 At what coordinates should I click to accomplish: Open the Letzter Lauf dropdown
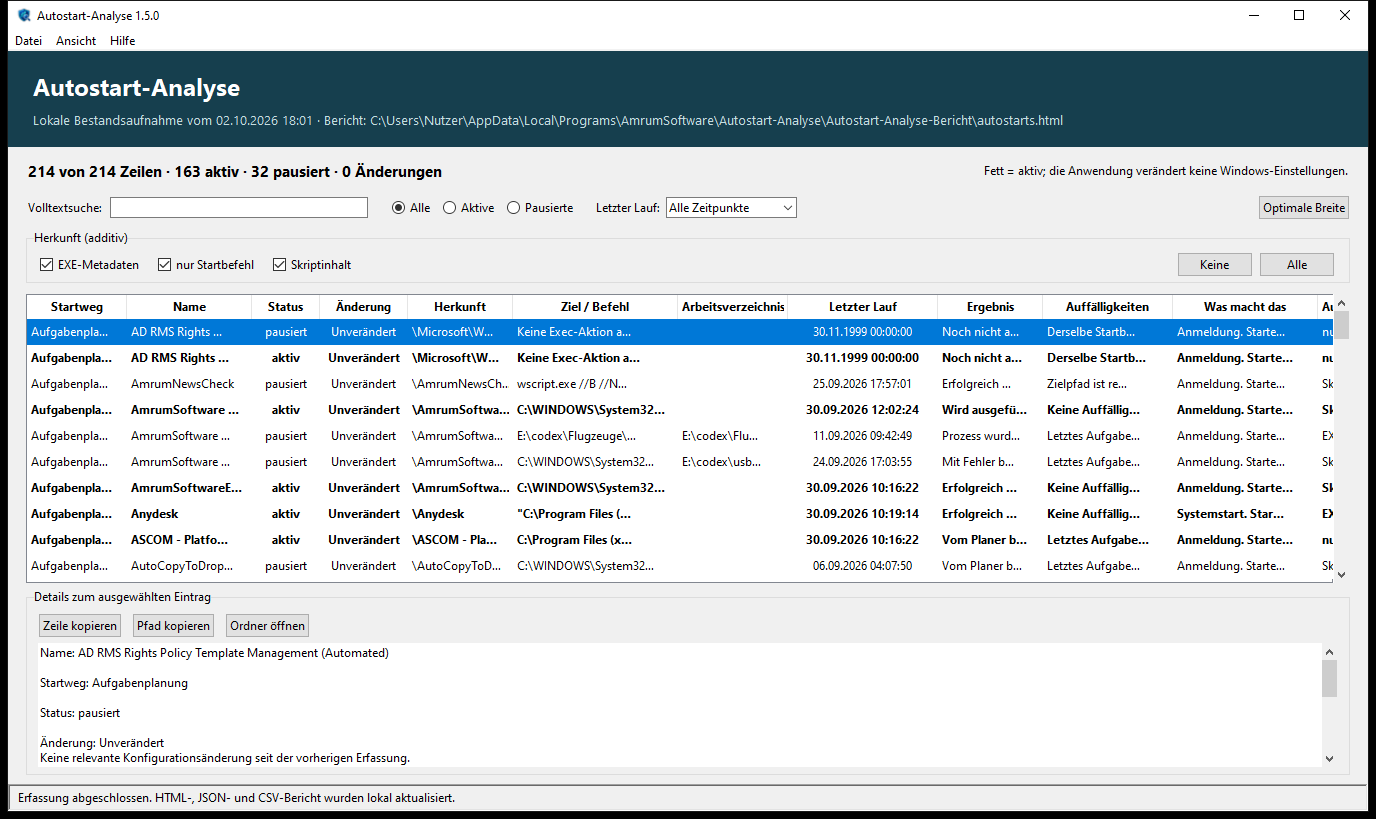click(731, 208)
